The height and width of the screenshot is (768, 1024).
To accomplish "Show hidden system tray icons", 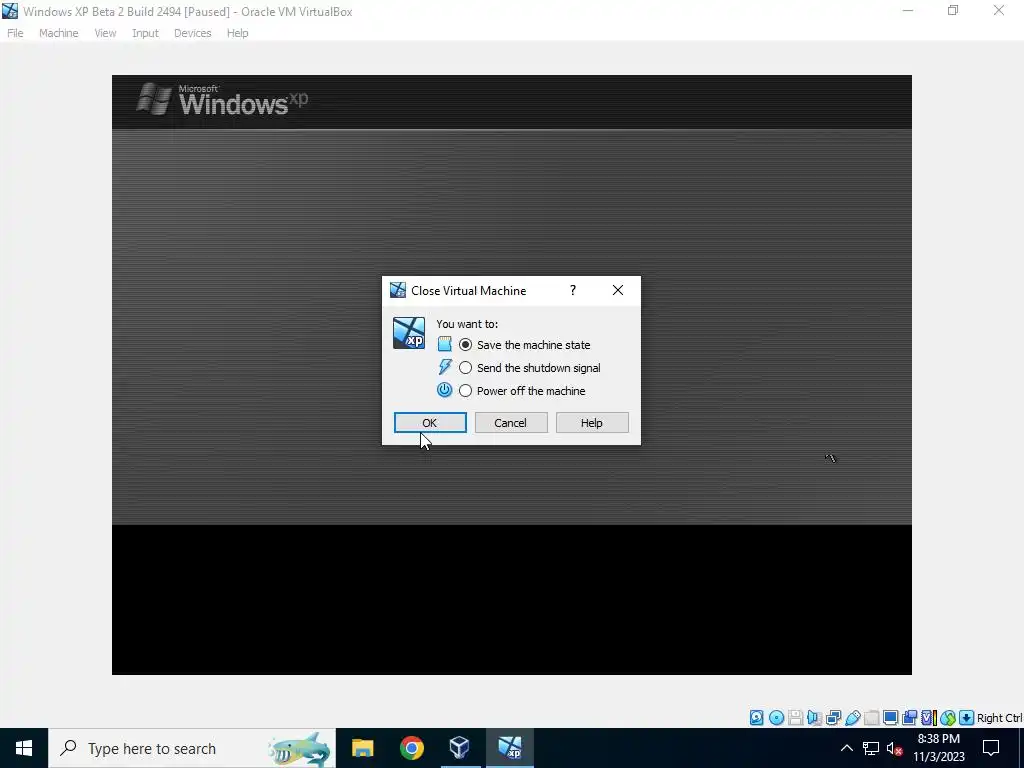I will [846, 748].
